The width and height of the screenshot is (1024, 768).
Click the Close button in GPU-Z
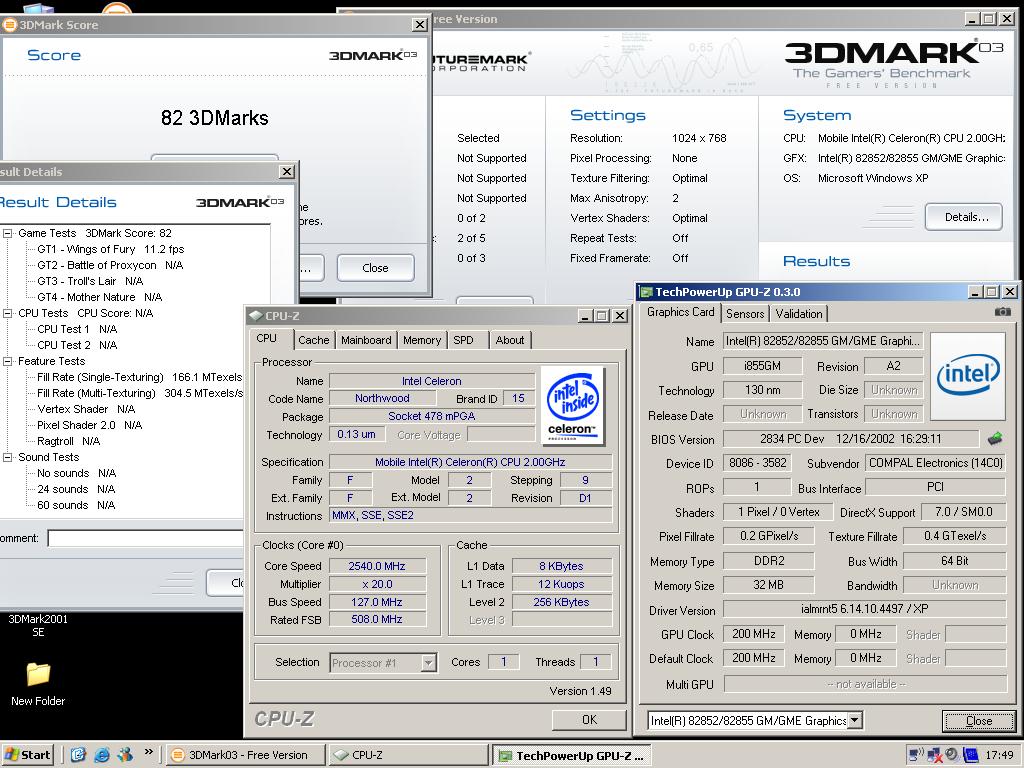(x=978, y=721)
